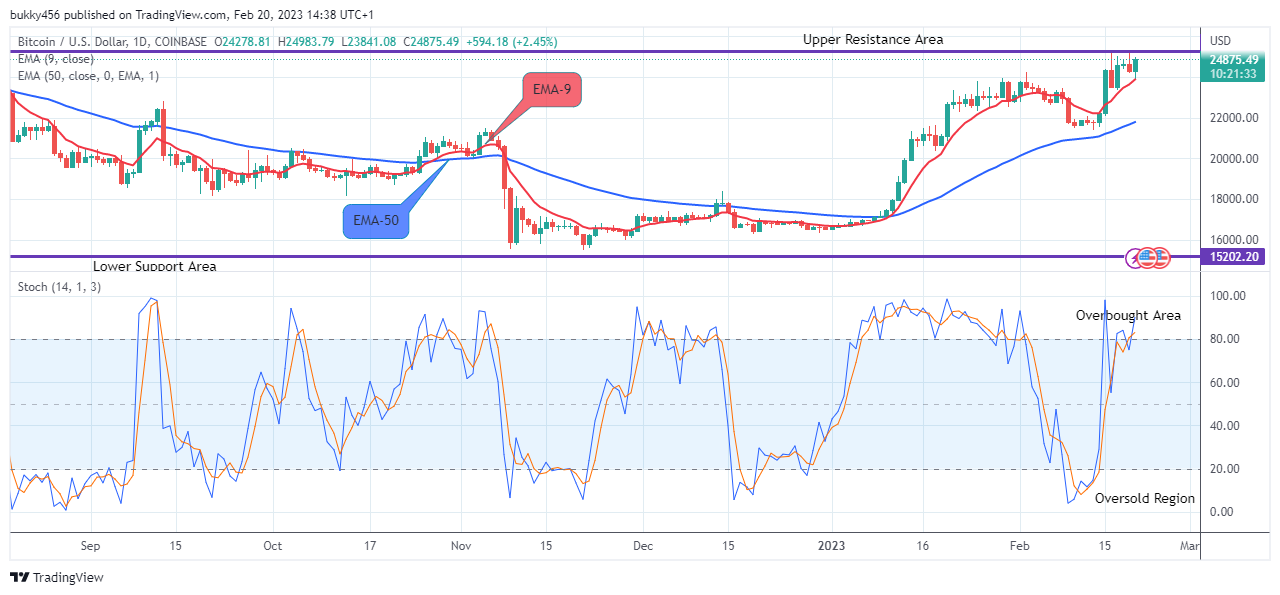Click the EMA-50 blue callout label
The image size is (1280, 595).
point(376,220)
